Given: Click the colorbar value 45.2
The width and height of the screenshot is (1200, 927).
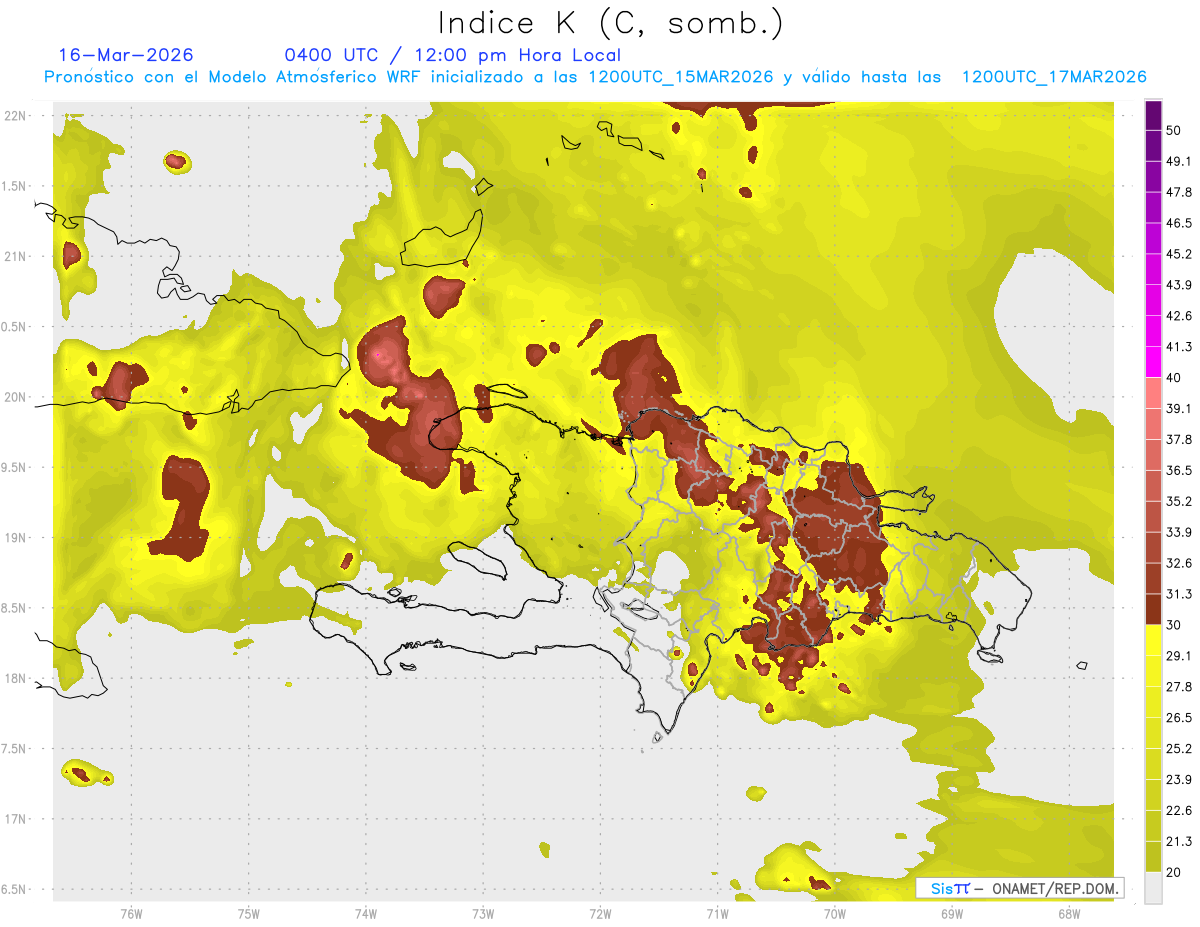Looking at the screenshot, I should (1179, 254).
